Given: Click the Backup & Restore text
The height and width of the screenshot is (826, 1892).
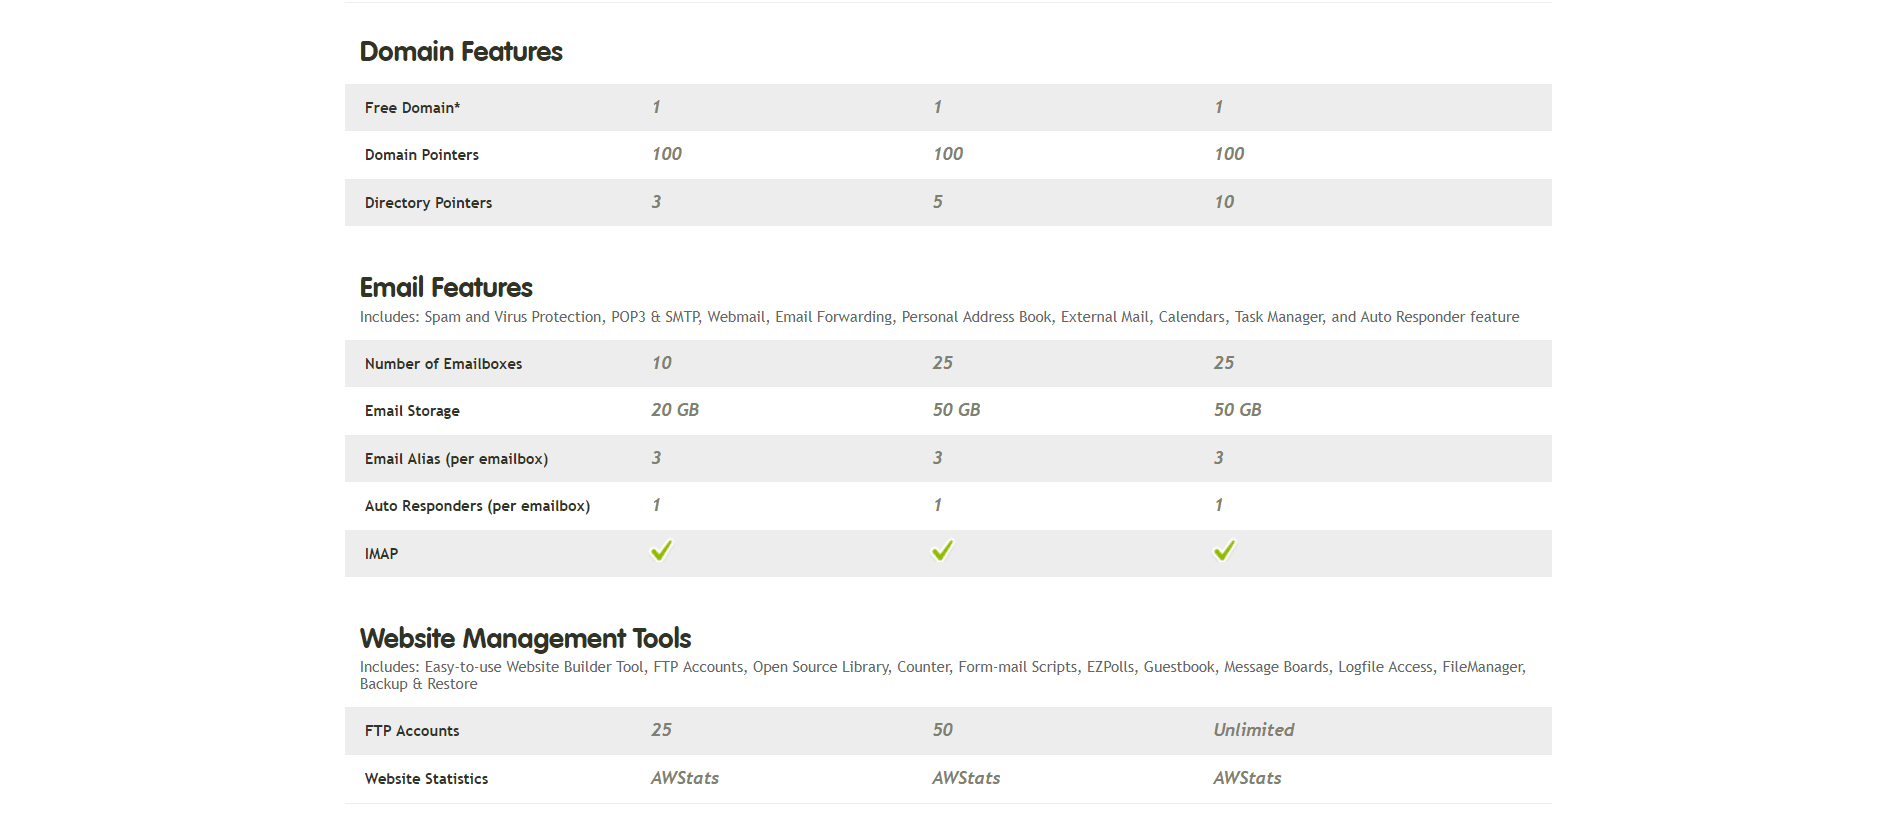Looking at the screenshot, I should coord(418,684).
